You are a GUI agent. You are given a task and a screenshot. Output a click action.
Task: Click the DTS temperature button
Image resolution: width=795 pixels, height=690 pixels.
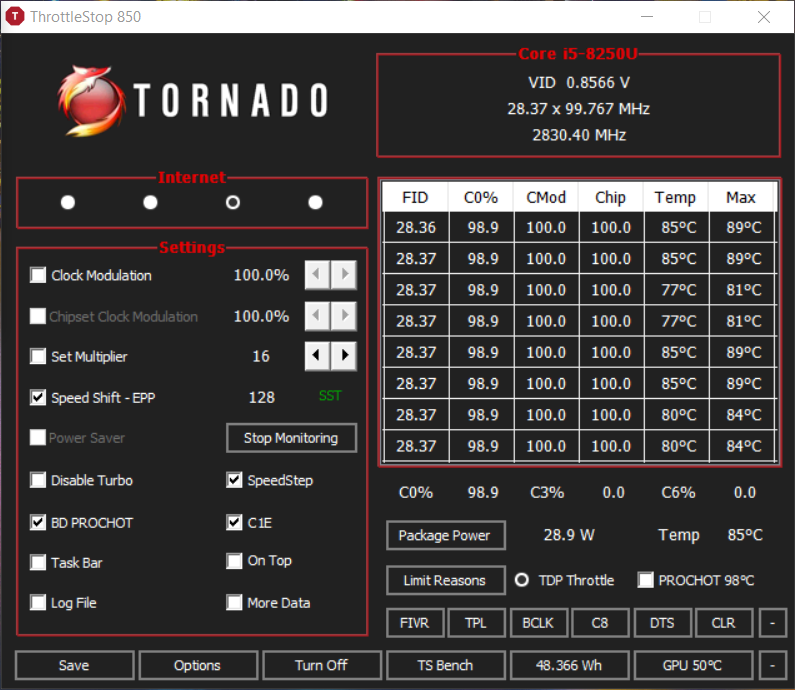[663, 623]
